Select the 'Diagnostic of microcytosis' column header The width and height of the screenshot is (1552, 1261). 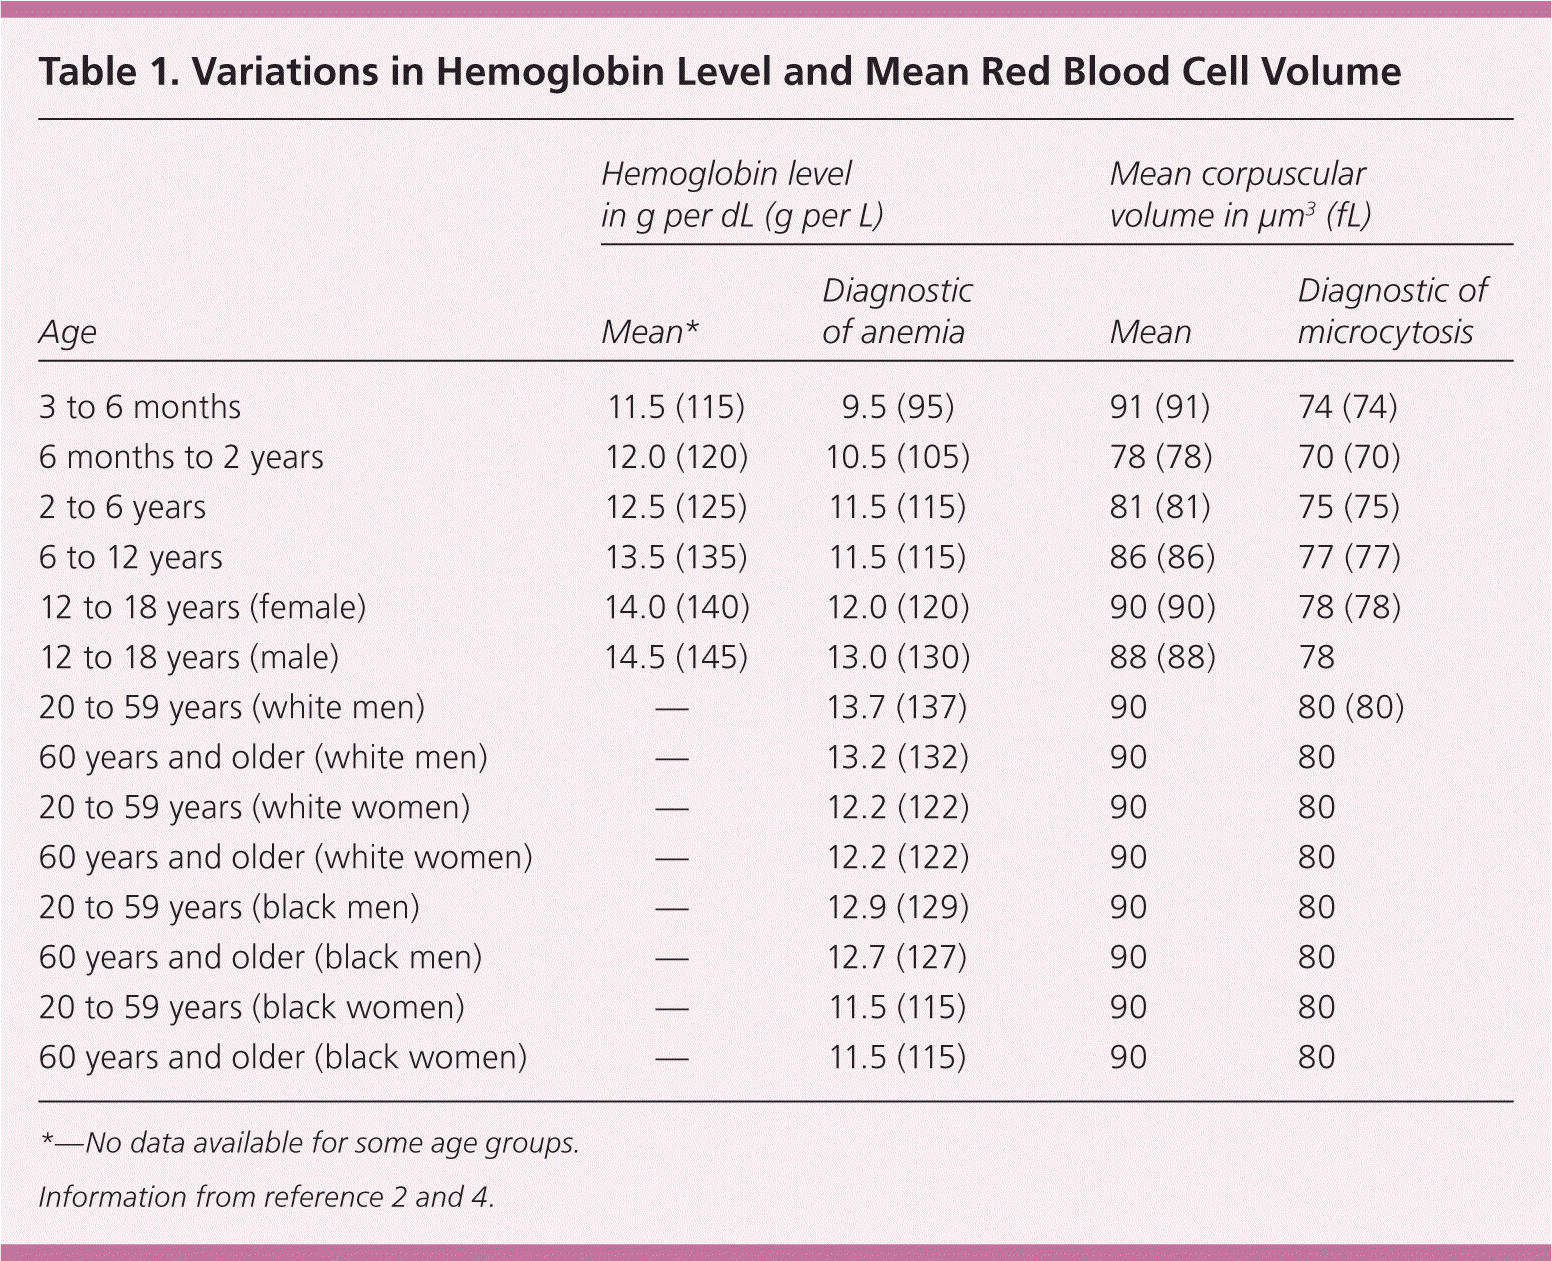tap(1392, 311)
